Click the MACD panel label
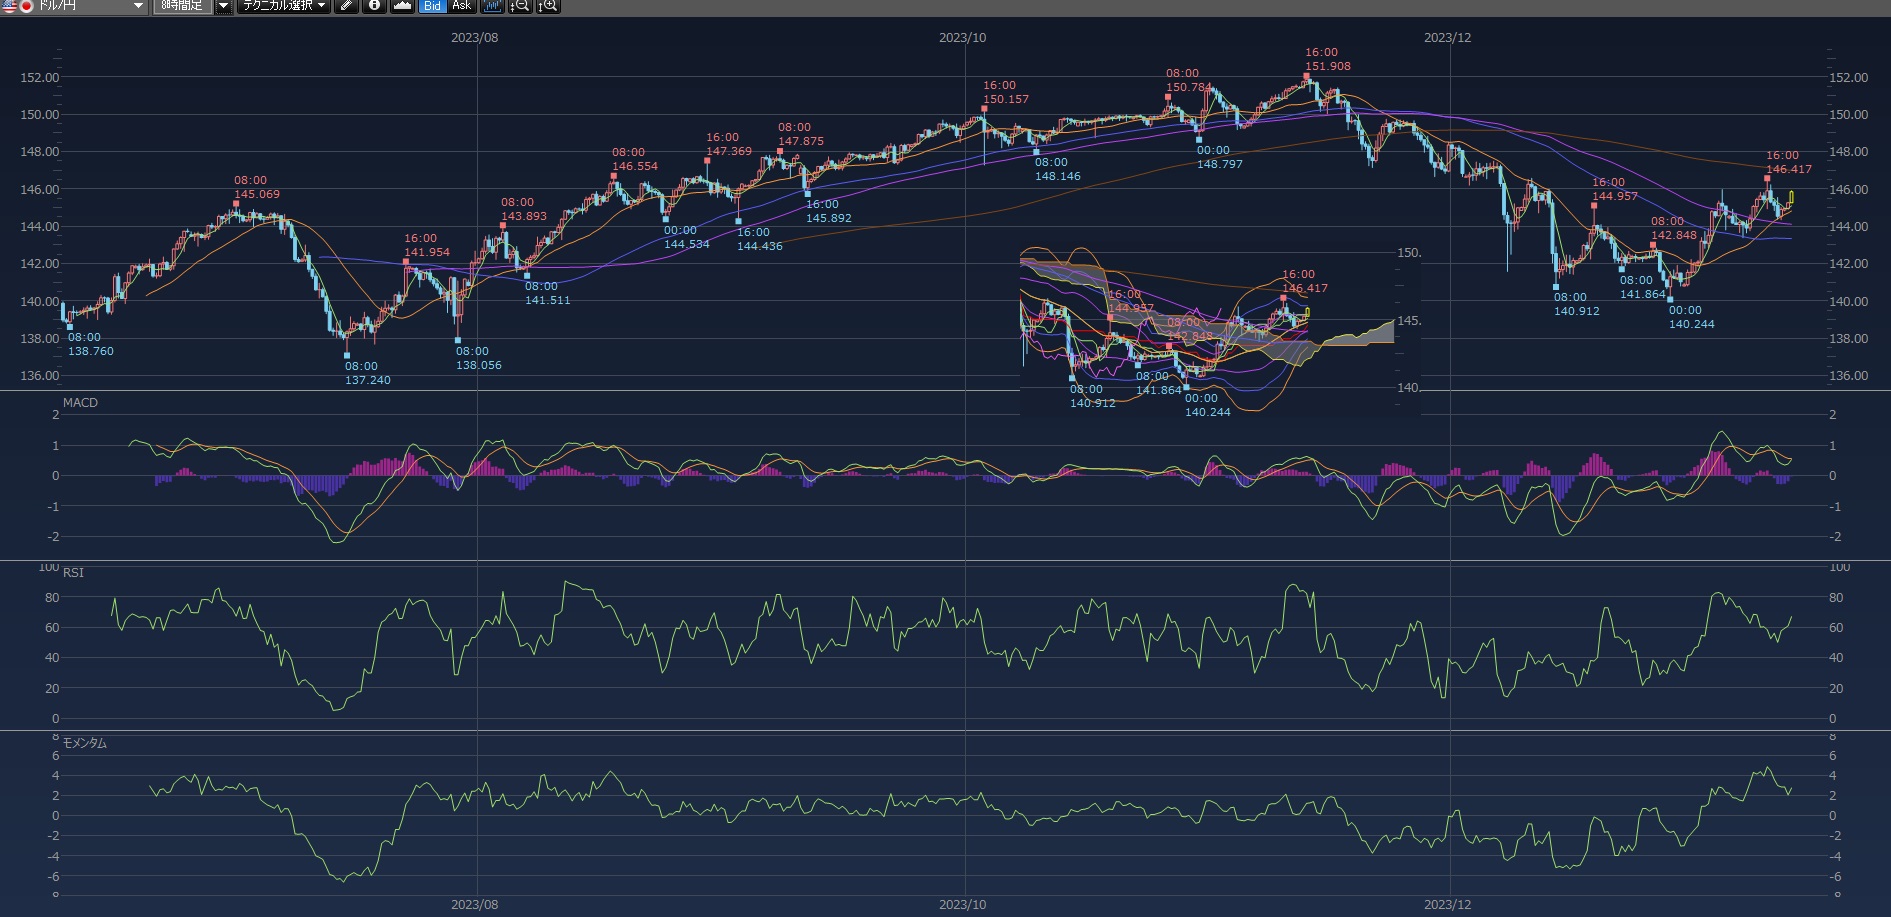 click(x=80, y=403)
